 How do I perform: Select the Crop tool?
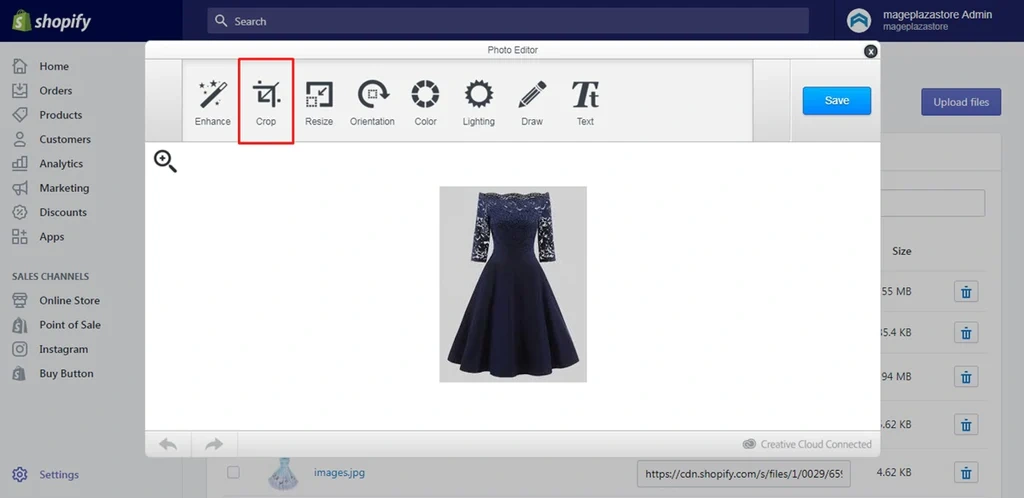pos(266,102)
